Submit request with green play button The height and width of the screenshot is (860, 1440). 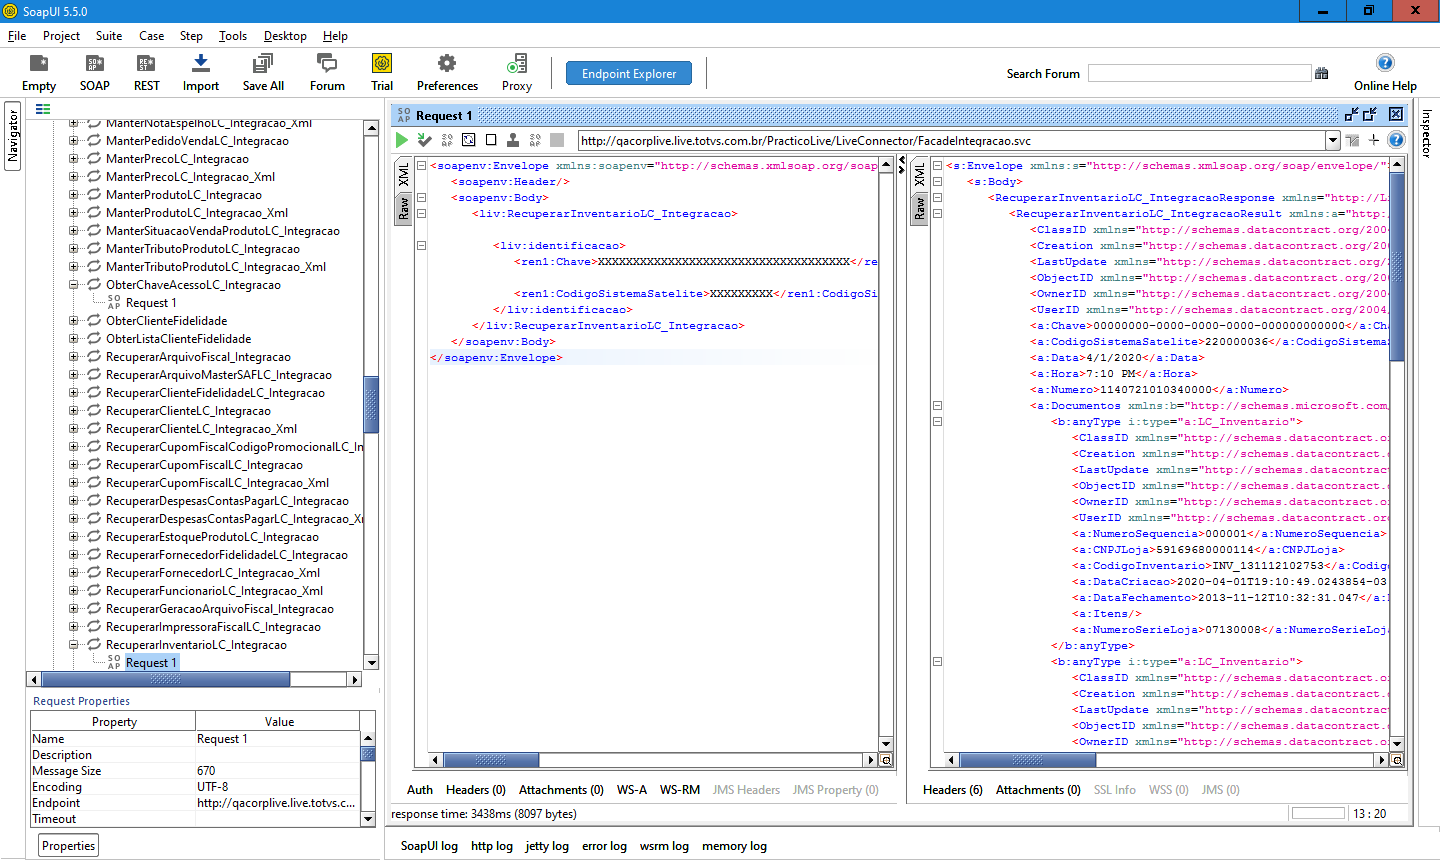402,140
